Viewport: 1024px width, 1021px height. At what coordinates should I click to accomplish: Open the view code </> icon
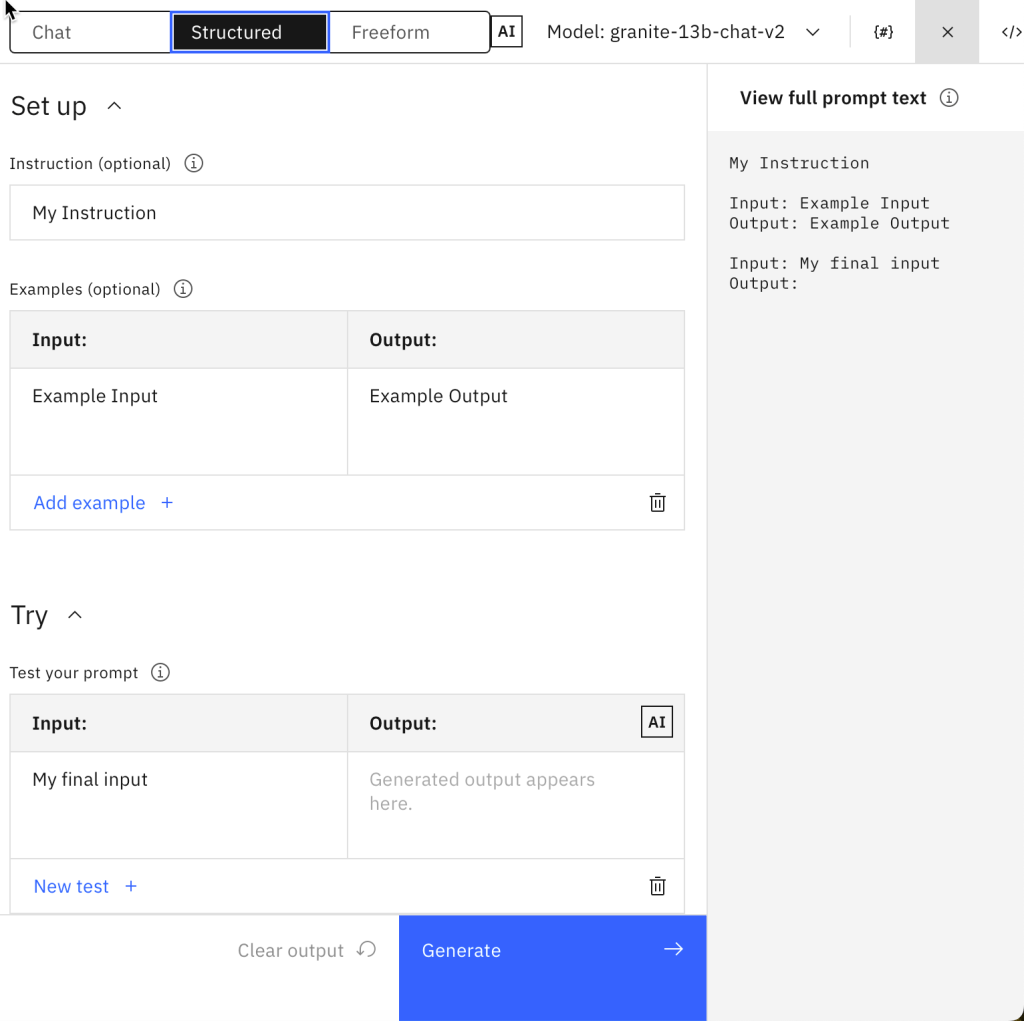[x=1010, y=32]
